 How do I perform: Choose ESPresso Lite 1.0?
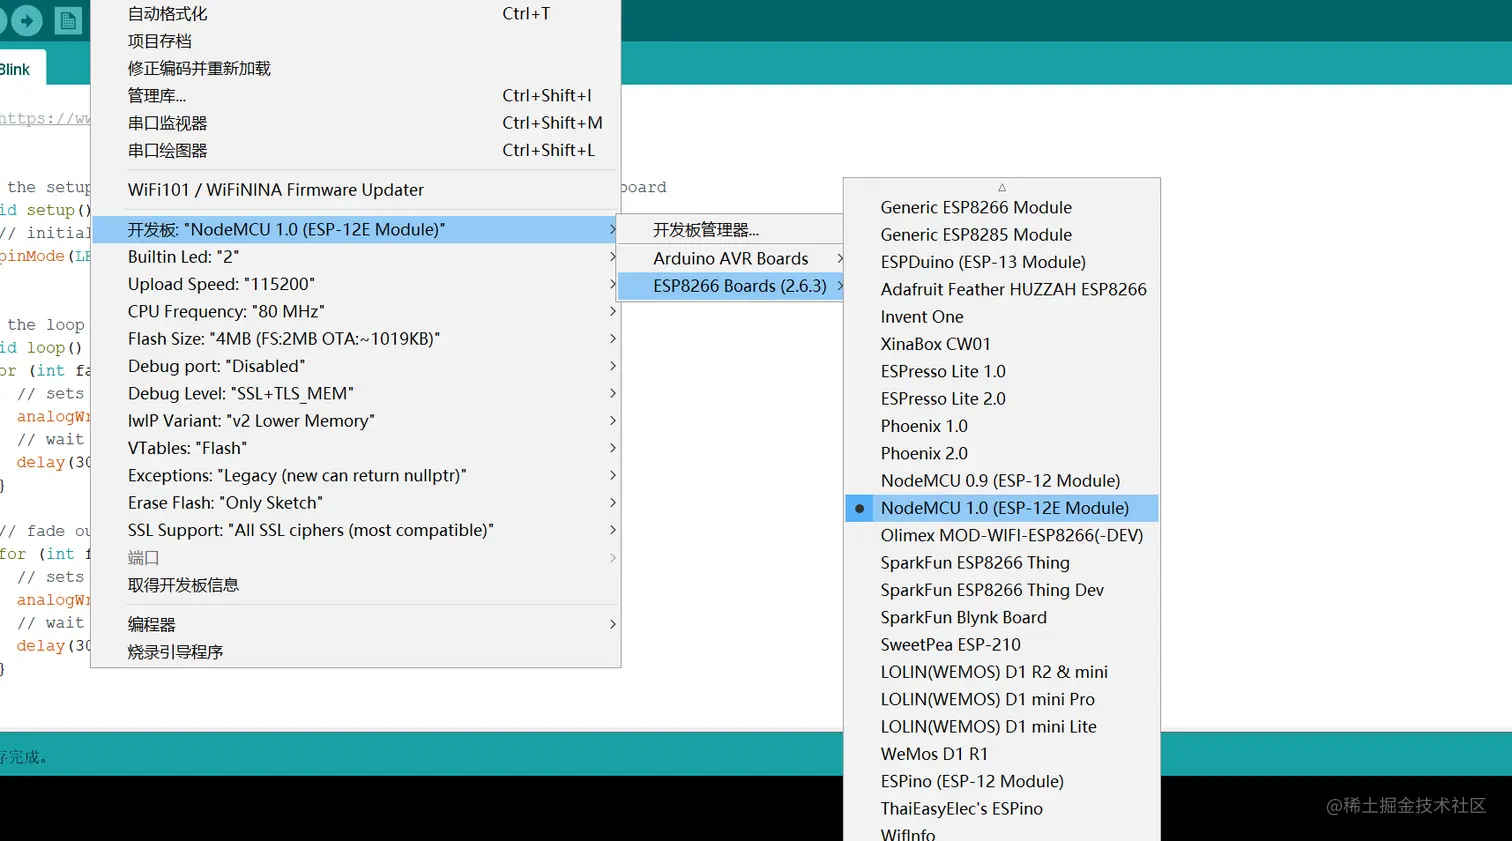(x=1002, y=371)
